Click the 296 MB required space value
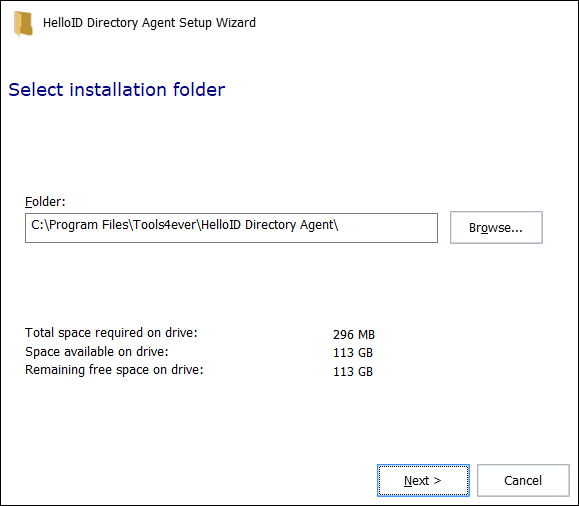579x506 pixels. point(354,335)
